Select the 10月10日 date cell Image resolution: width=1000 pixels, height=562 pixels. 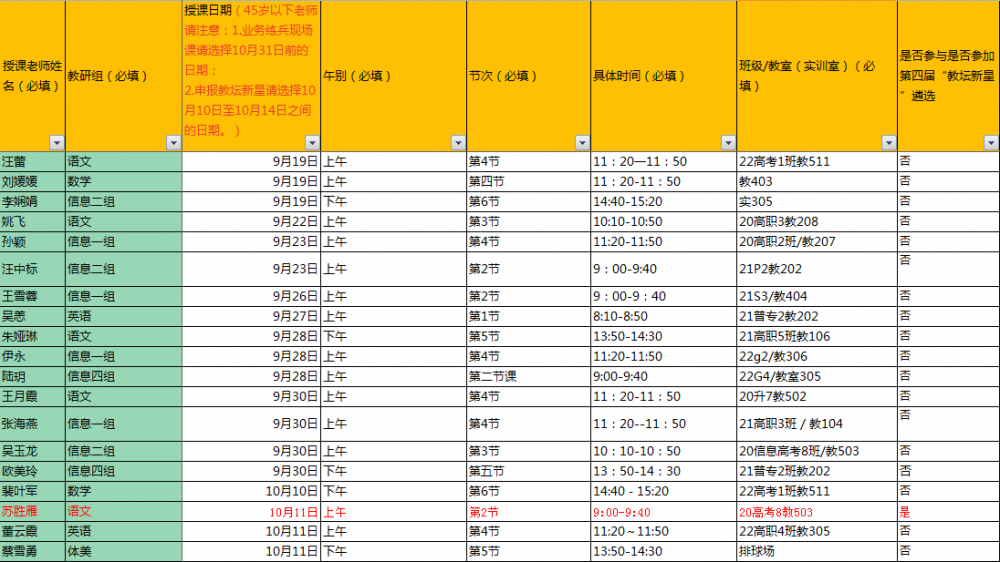(250, 491)
